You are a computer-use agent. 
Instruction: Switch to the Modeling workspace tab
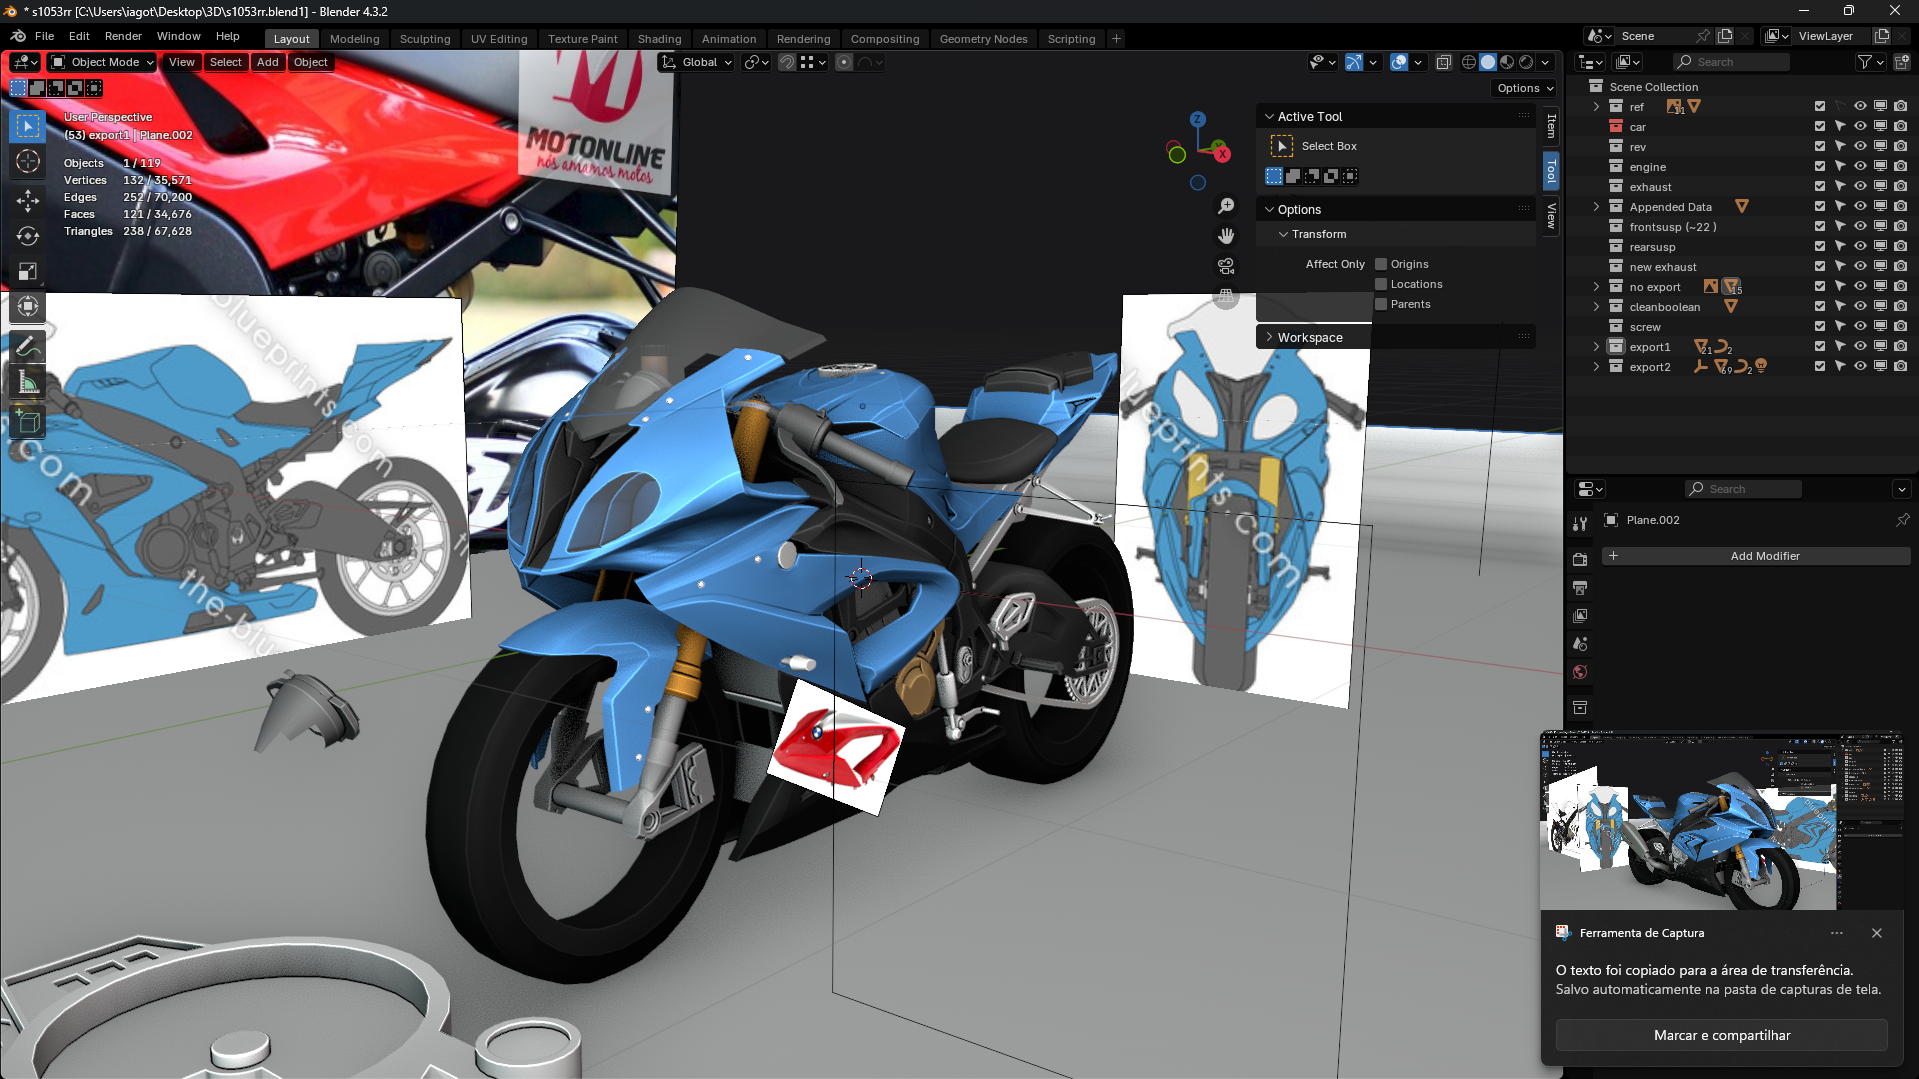pos(355,39)
